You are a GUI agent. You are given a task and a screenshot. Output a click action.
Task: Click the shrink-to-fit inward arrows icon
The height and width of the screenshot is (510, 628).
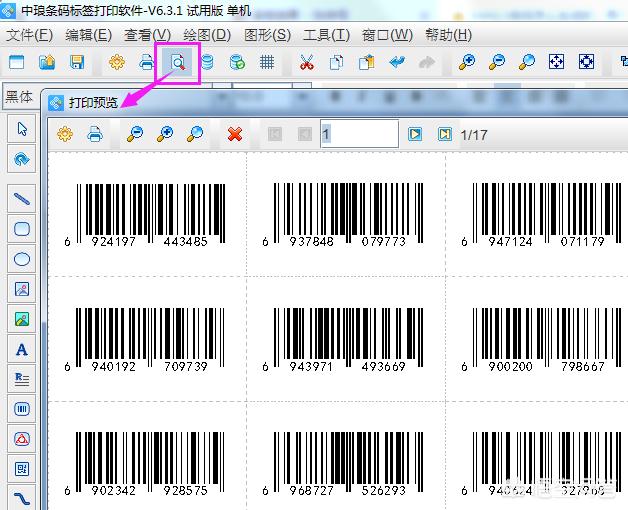point(586,62)
